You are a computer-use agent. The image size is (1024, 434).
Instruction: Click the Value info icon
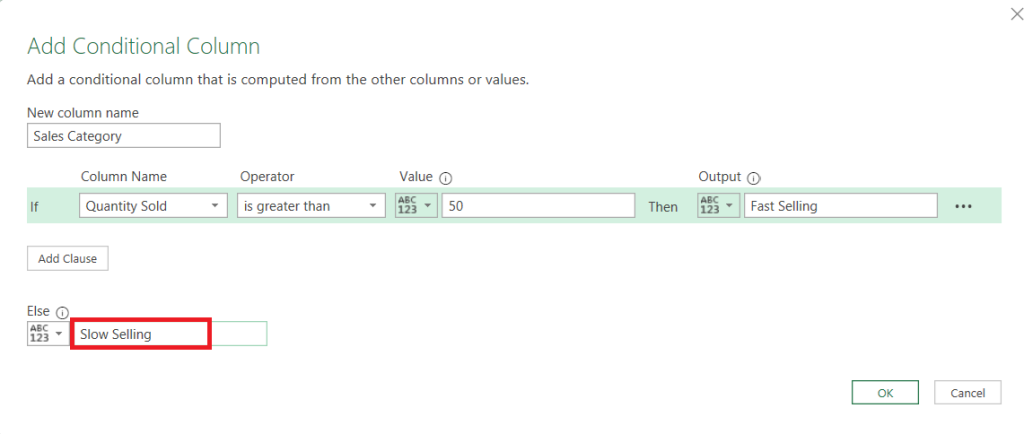(446, 177)
